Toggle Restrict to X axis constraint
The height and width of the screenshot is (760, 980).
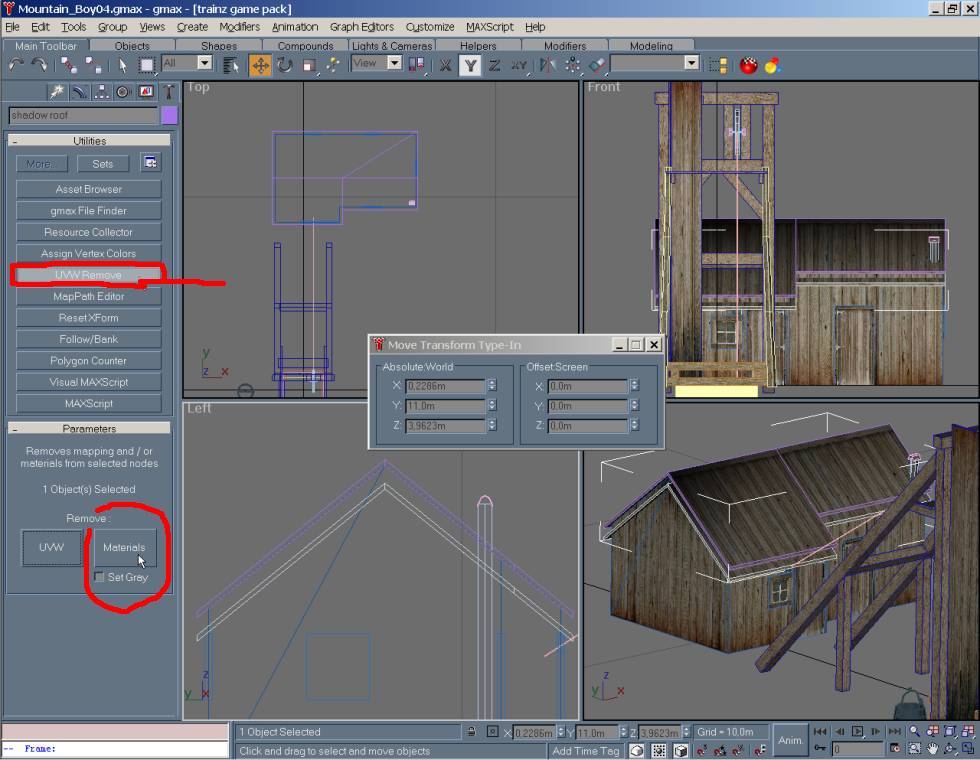coord(445,65)
